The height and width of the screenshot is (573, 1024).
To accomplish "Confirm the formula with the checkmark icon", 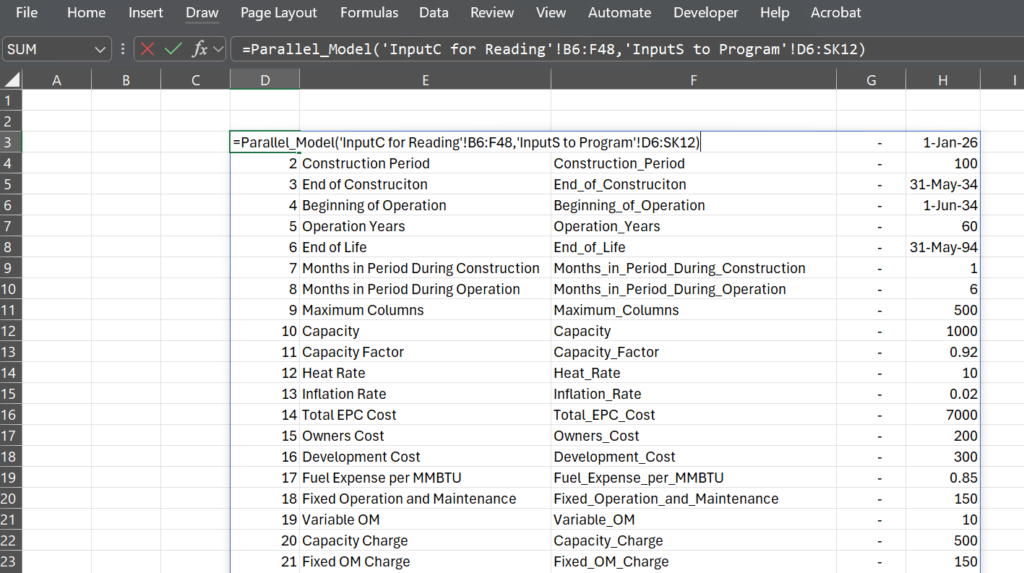I will [x=173, y=49].
